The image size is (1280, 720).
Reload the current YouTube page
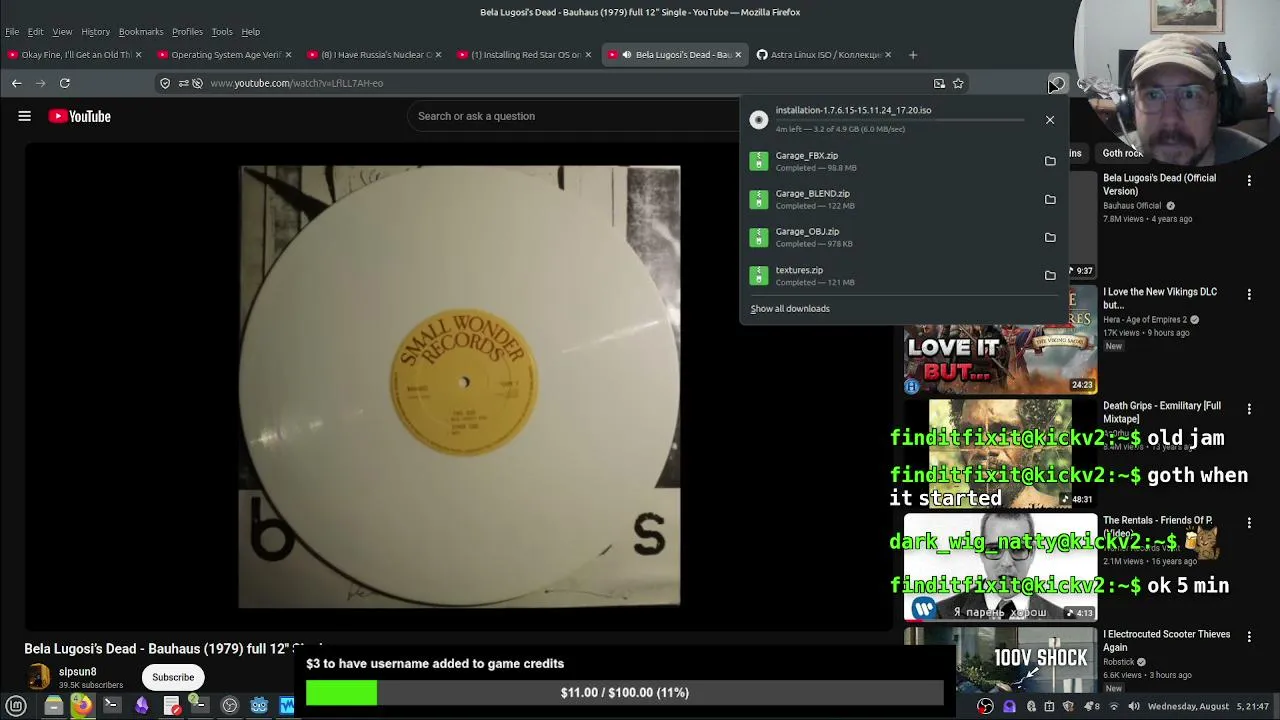coord(64,83)
